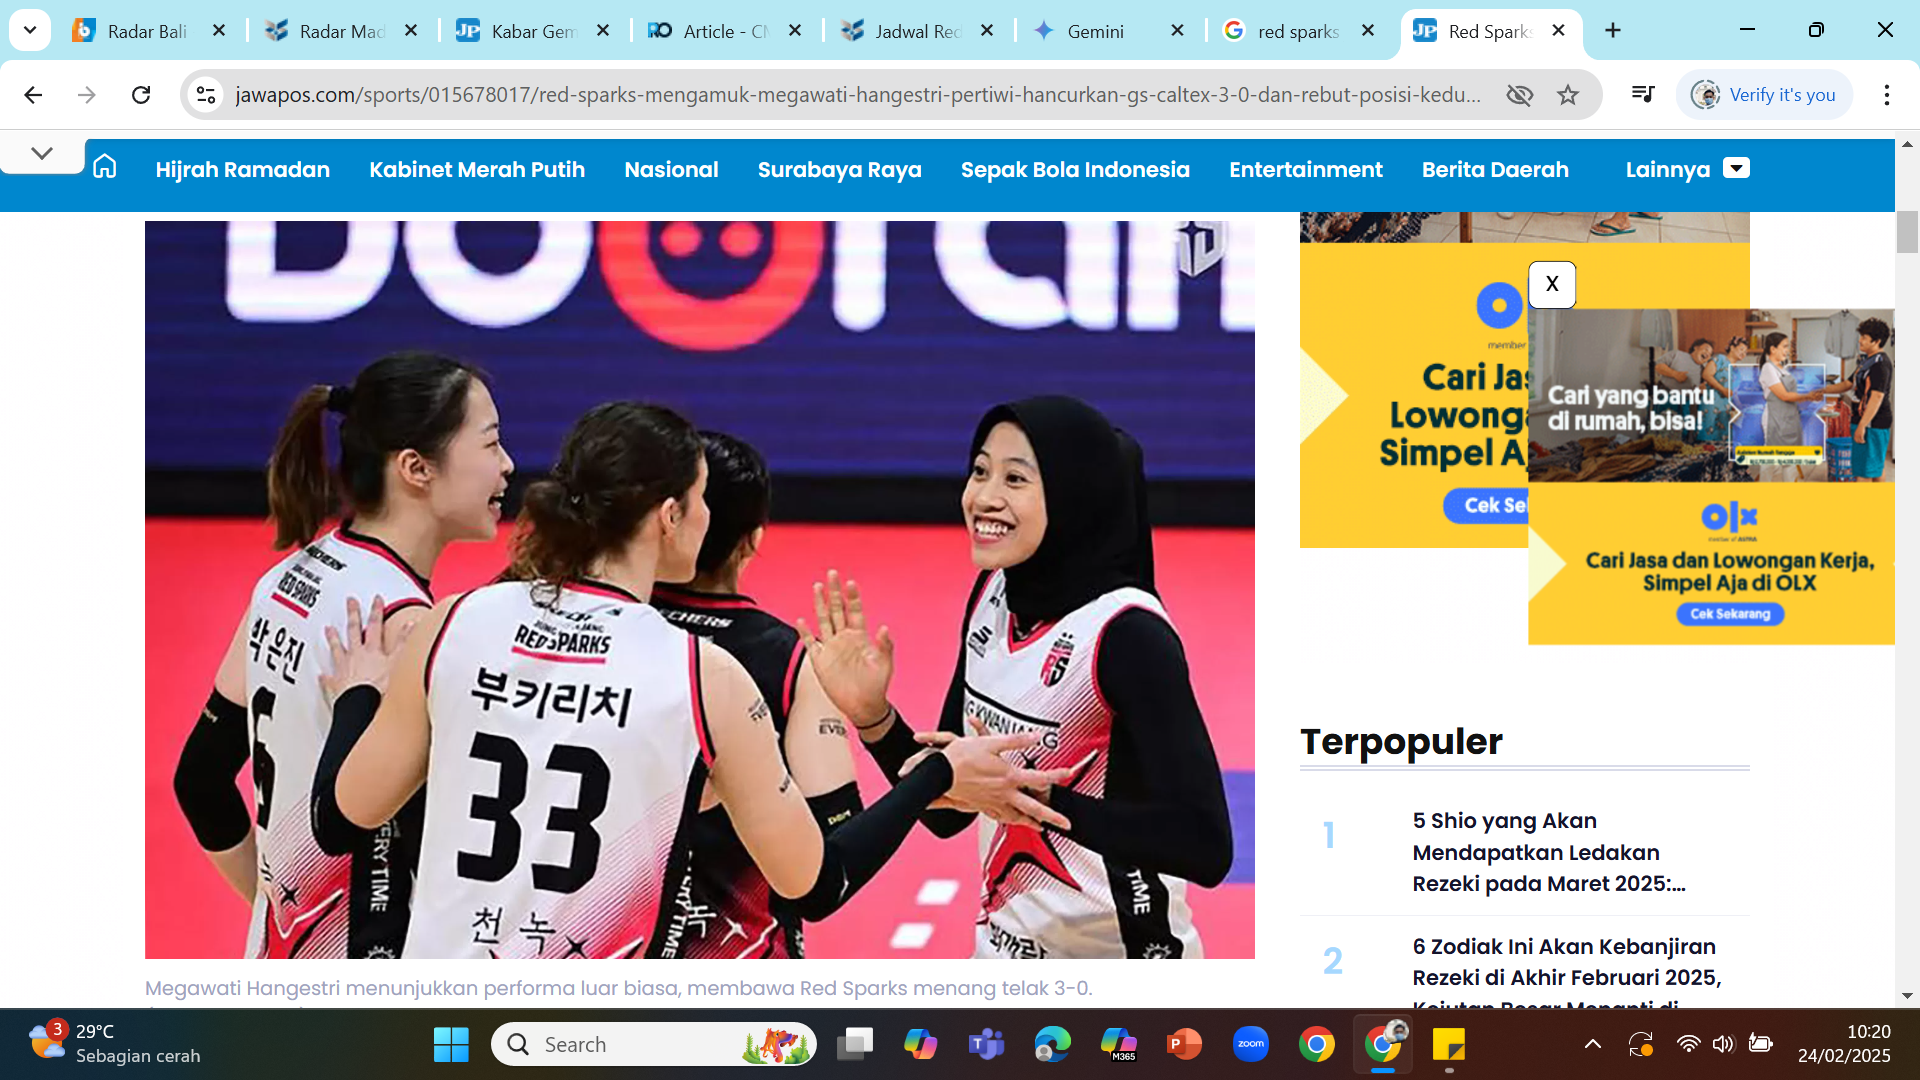
Task: Open the Megawati Red Sparks article photo
Action: [x=700, y=590]
